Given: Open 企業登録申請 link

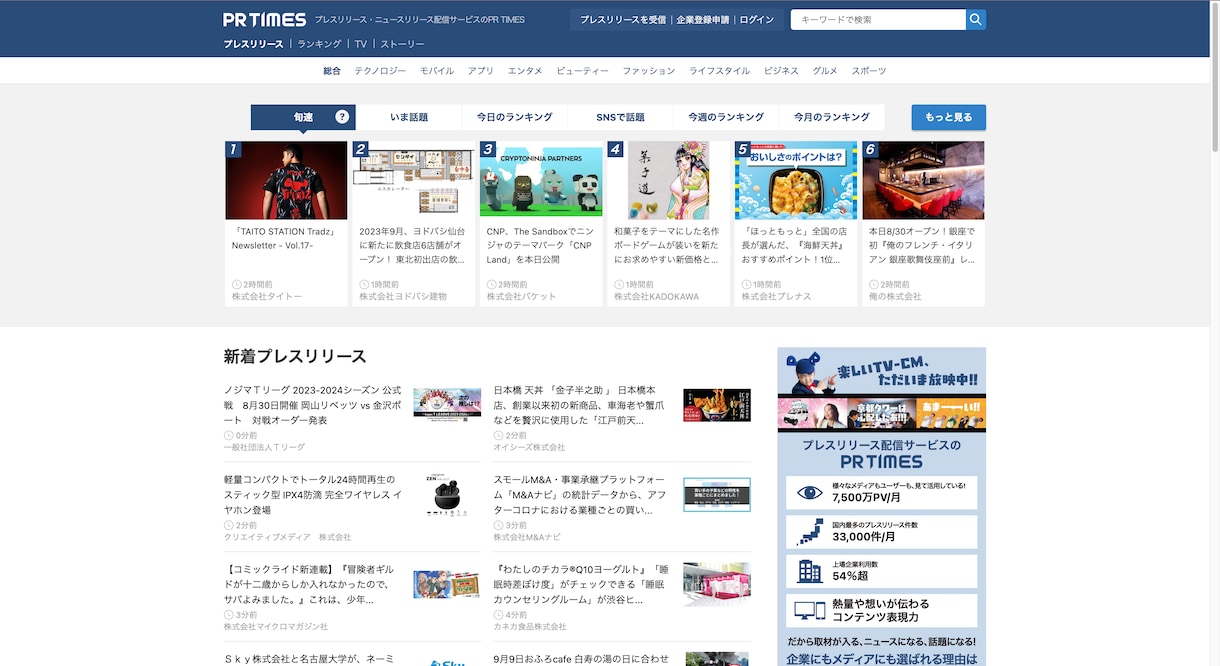Looking at the screenshot, I should point(702,20).
